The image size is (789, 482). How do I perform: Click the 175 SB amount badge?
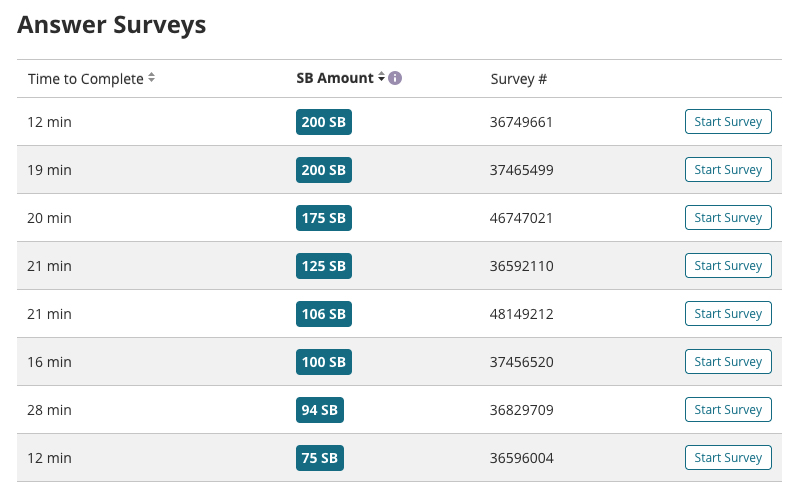[324, 218]
